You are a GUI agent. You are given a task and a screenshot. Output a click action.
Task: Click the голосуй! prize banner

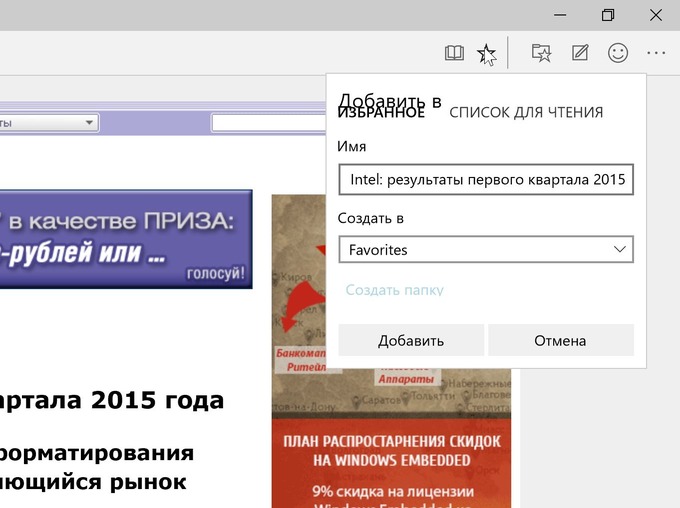tap(126, 239)
